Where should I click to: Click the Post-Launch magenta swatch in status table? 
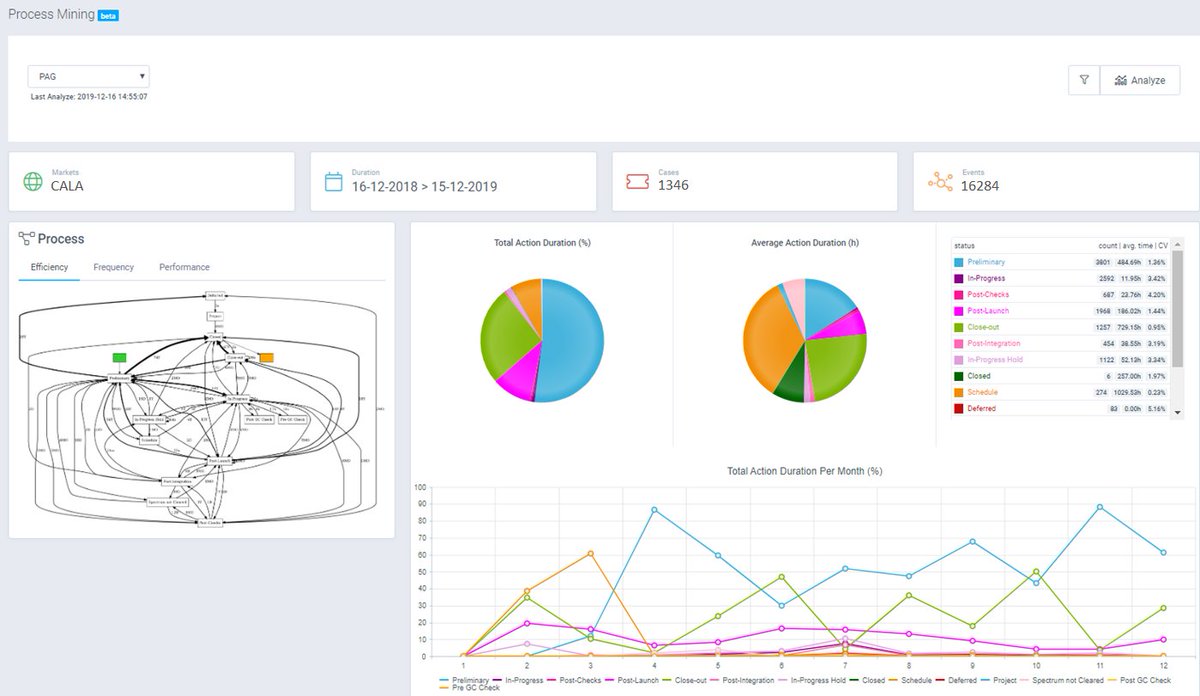pyautogui.click(x=959, y=311)
